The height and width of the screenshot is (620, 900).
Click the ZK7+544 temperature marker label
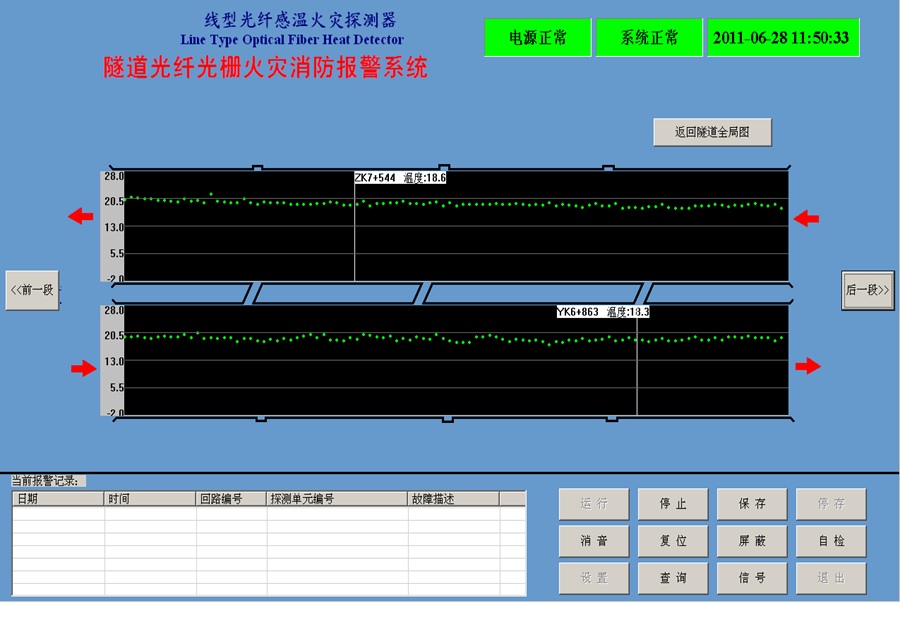point(400,178)
